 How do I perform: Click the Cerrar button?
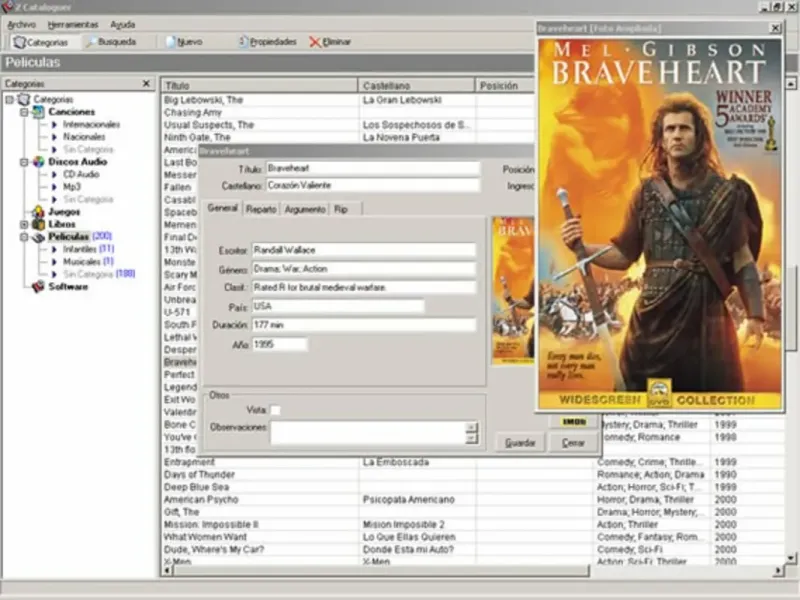[574, 442]
